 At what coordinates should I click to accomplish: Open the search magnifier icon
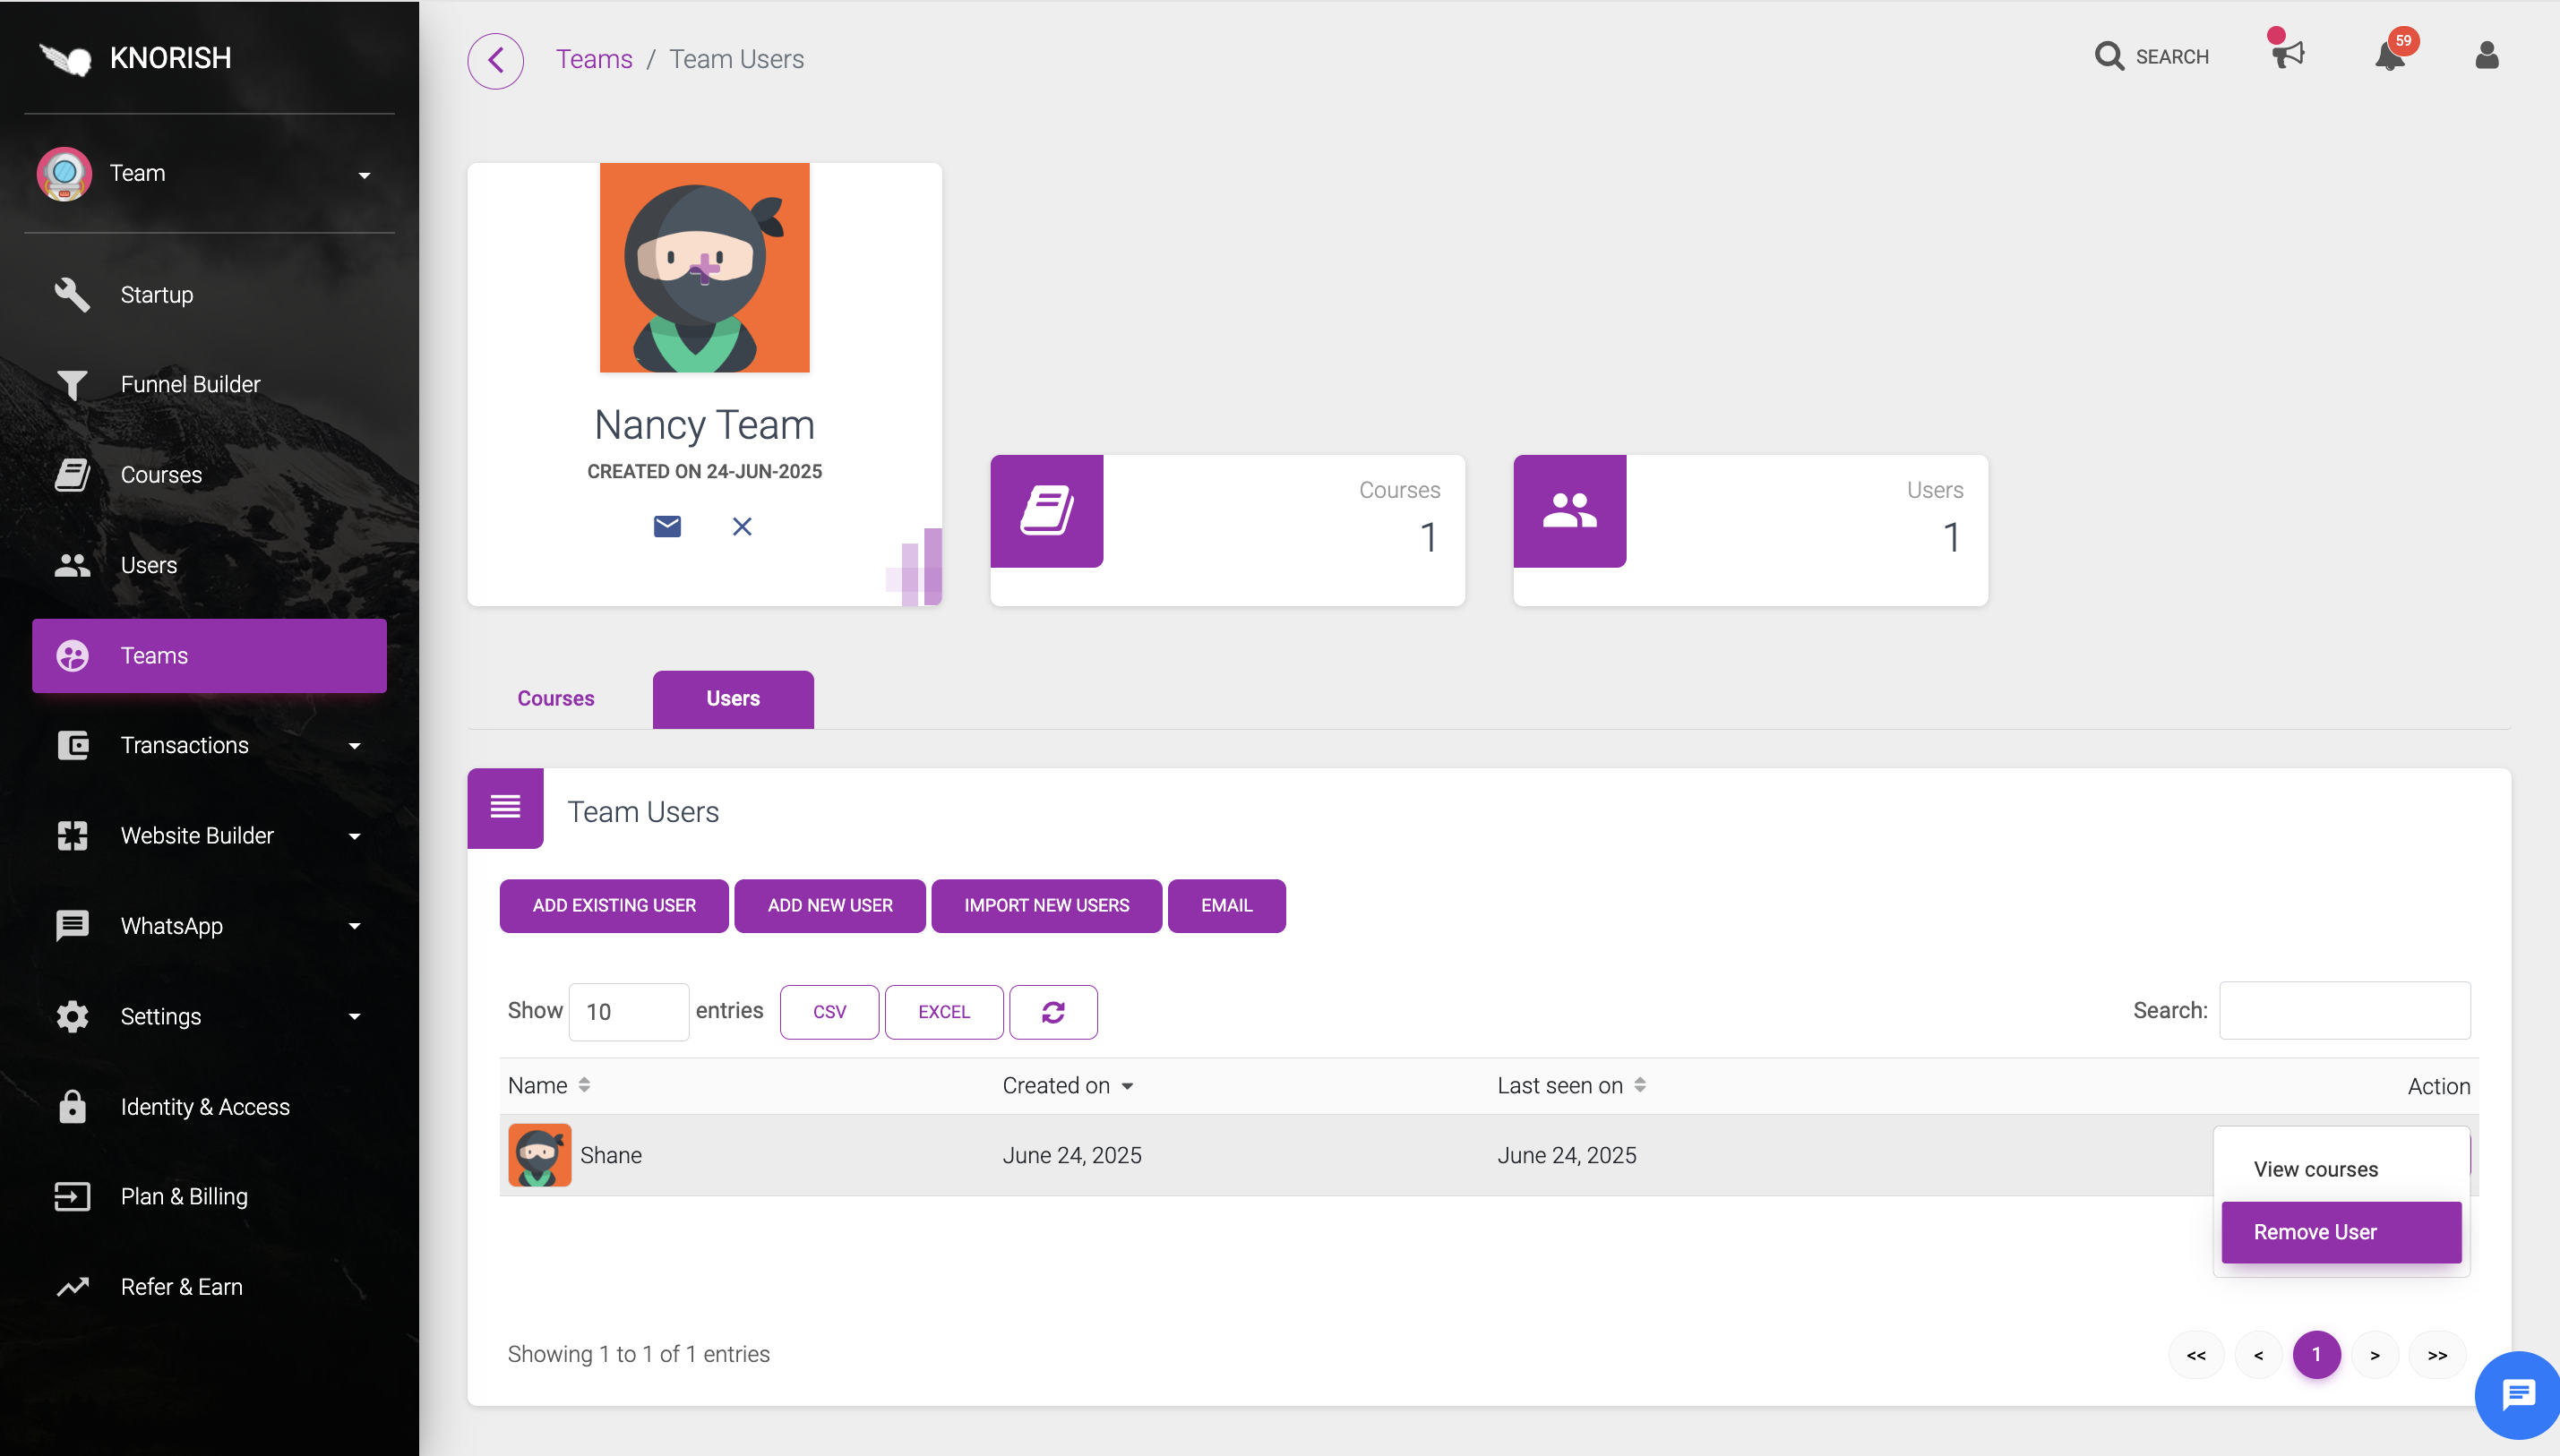coord(2109,56)
